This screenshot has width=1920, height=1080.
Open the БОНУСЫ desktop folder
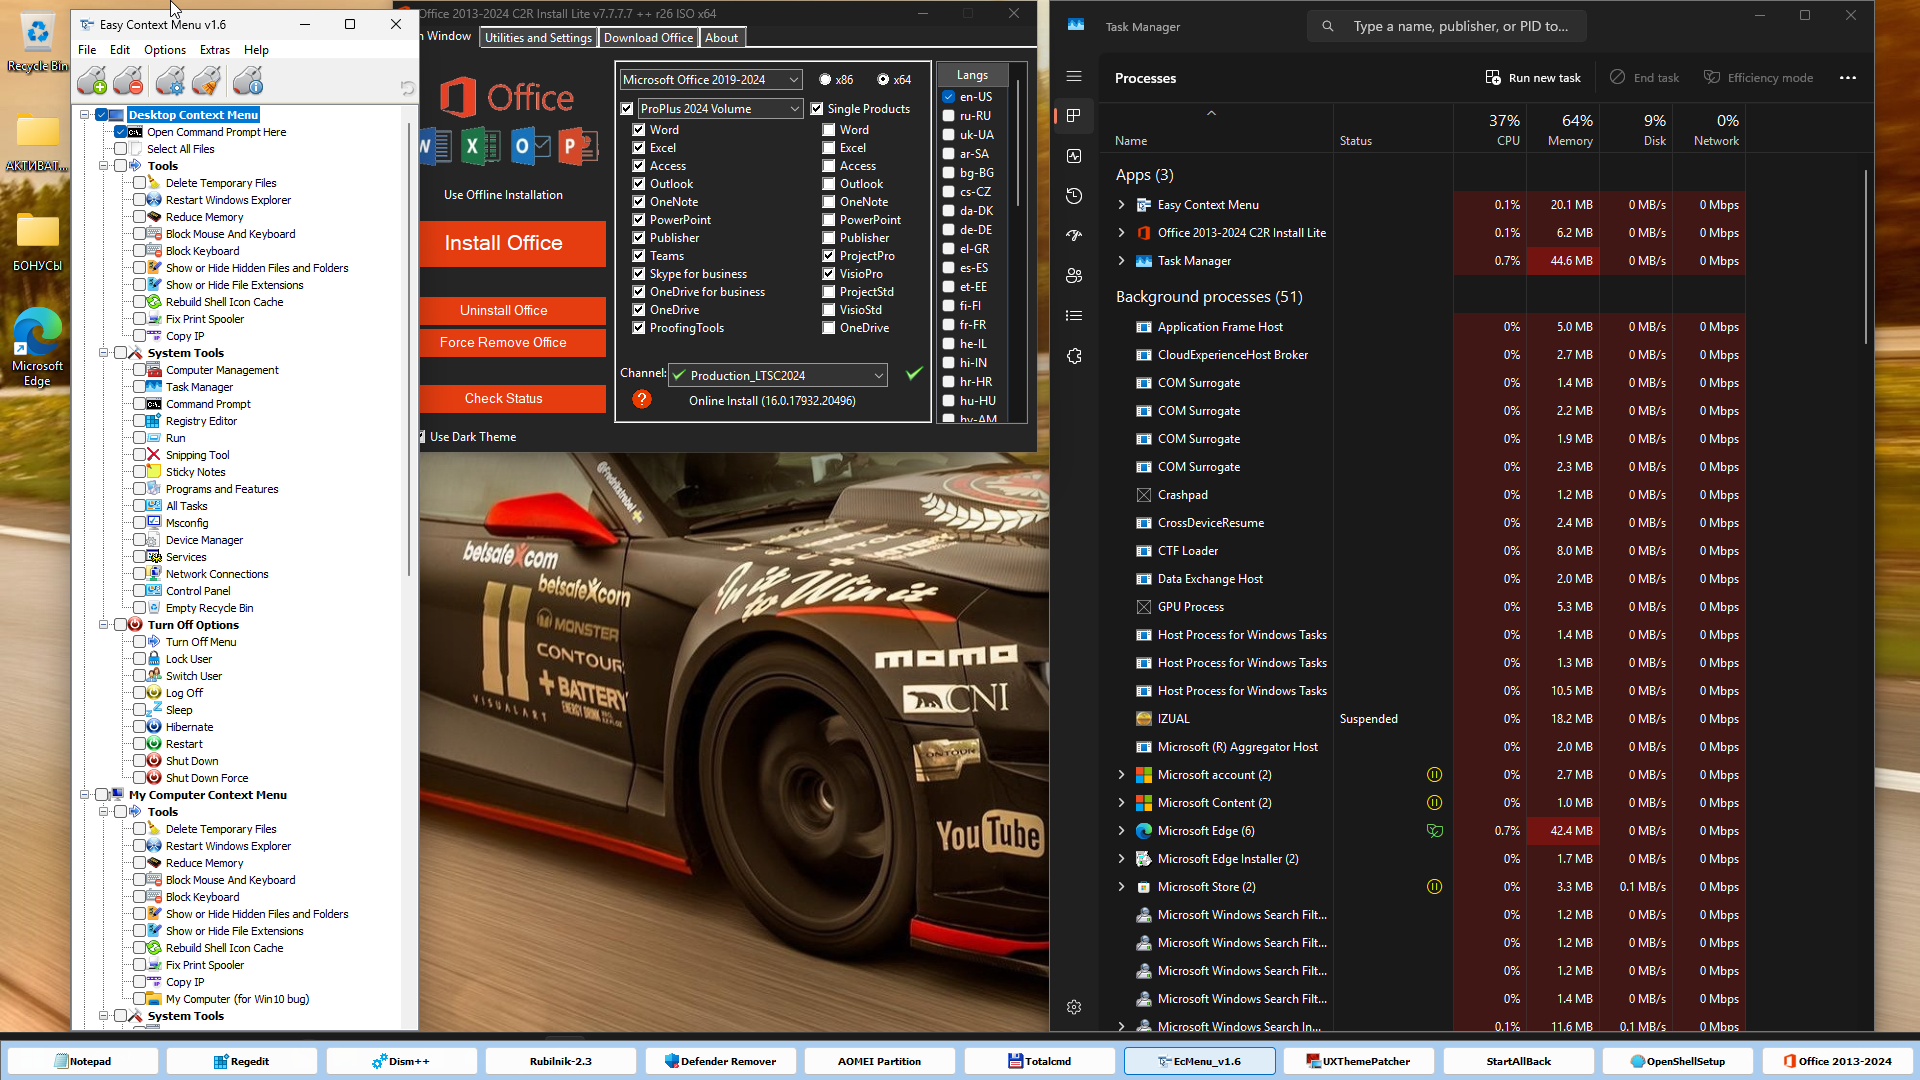[37, 243]
